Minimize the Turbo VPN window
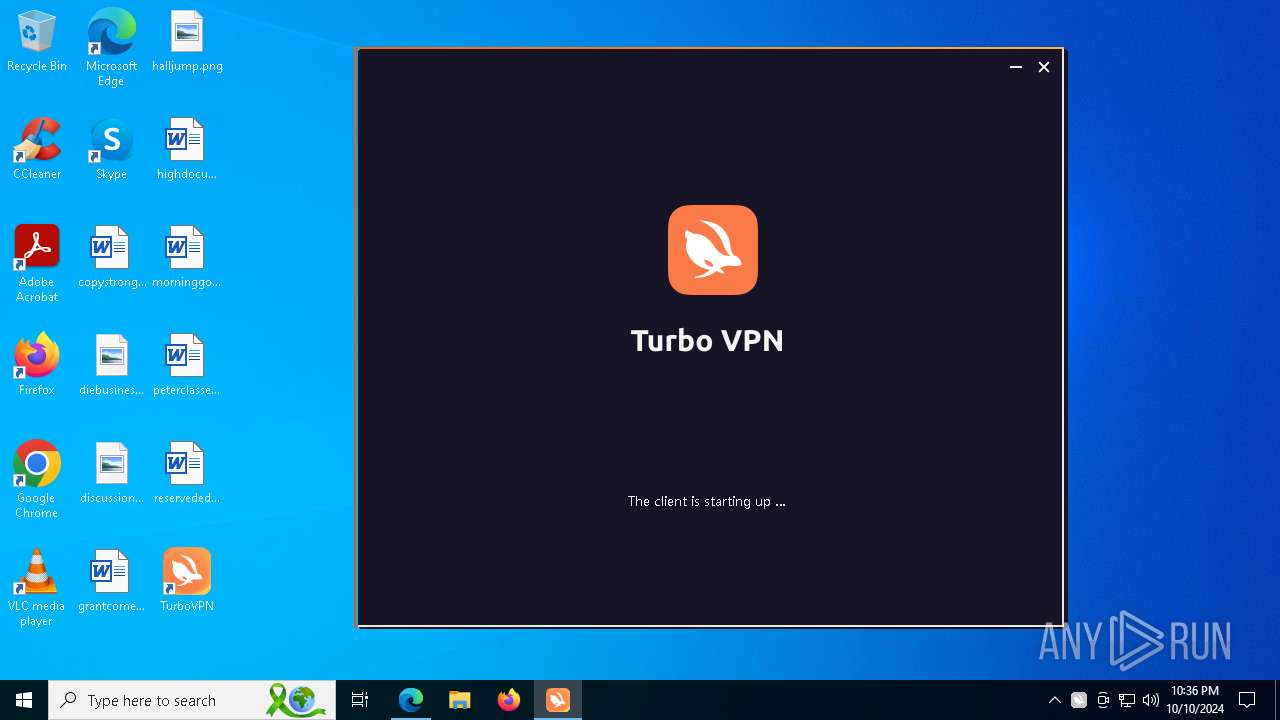The image size is (1280, 720). (x=1015, y=67)
